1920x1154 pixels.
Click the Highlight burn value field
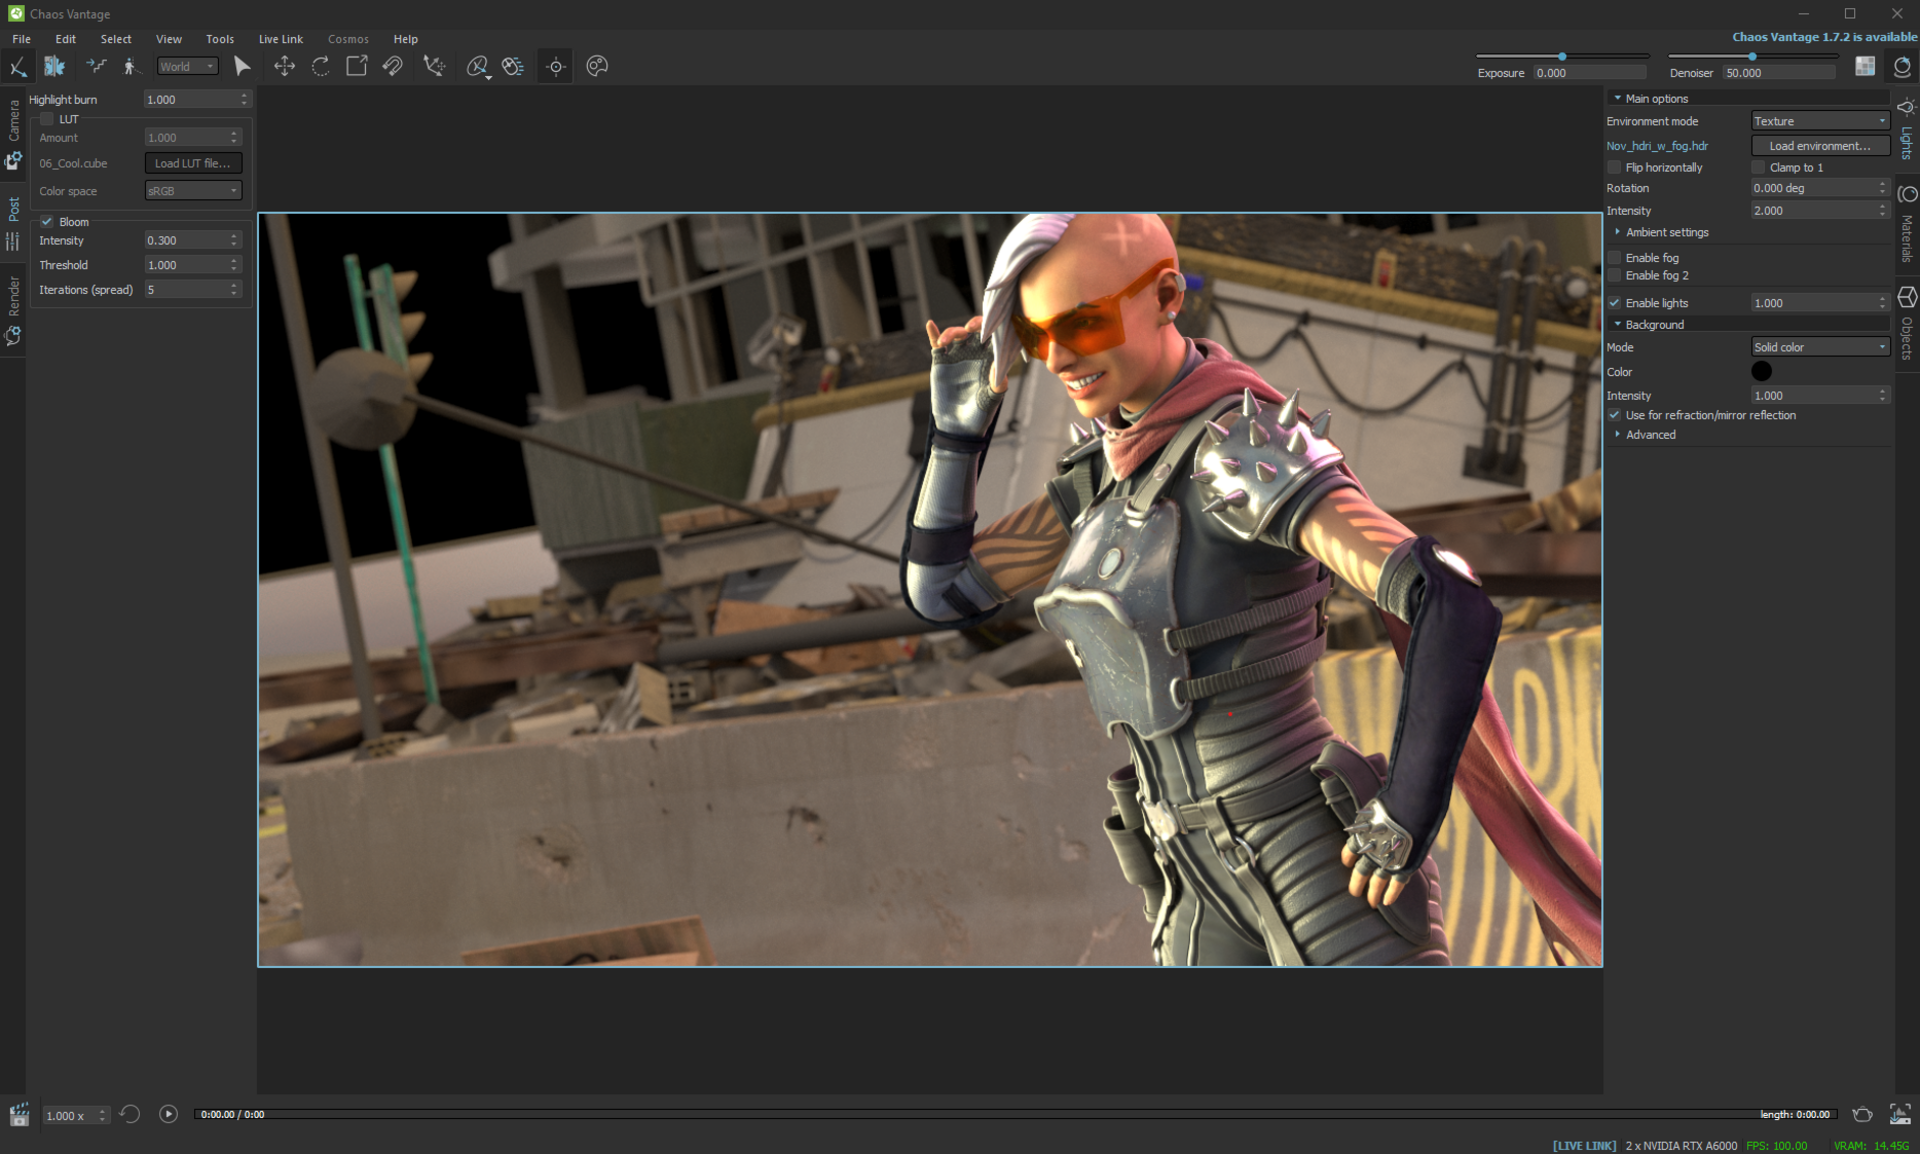pos(196,99)
